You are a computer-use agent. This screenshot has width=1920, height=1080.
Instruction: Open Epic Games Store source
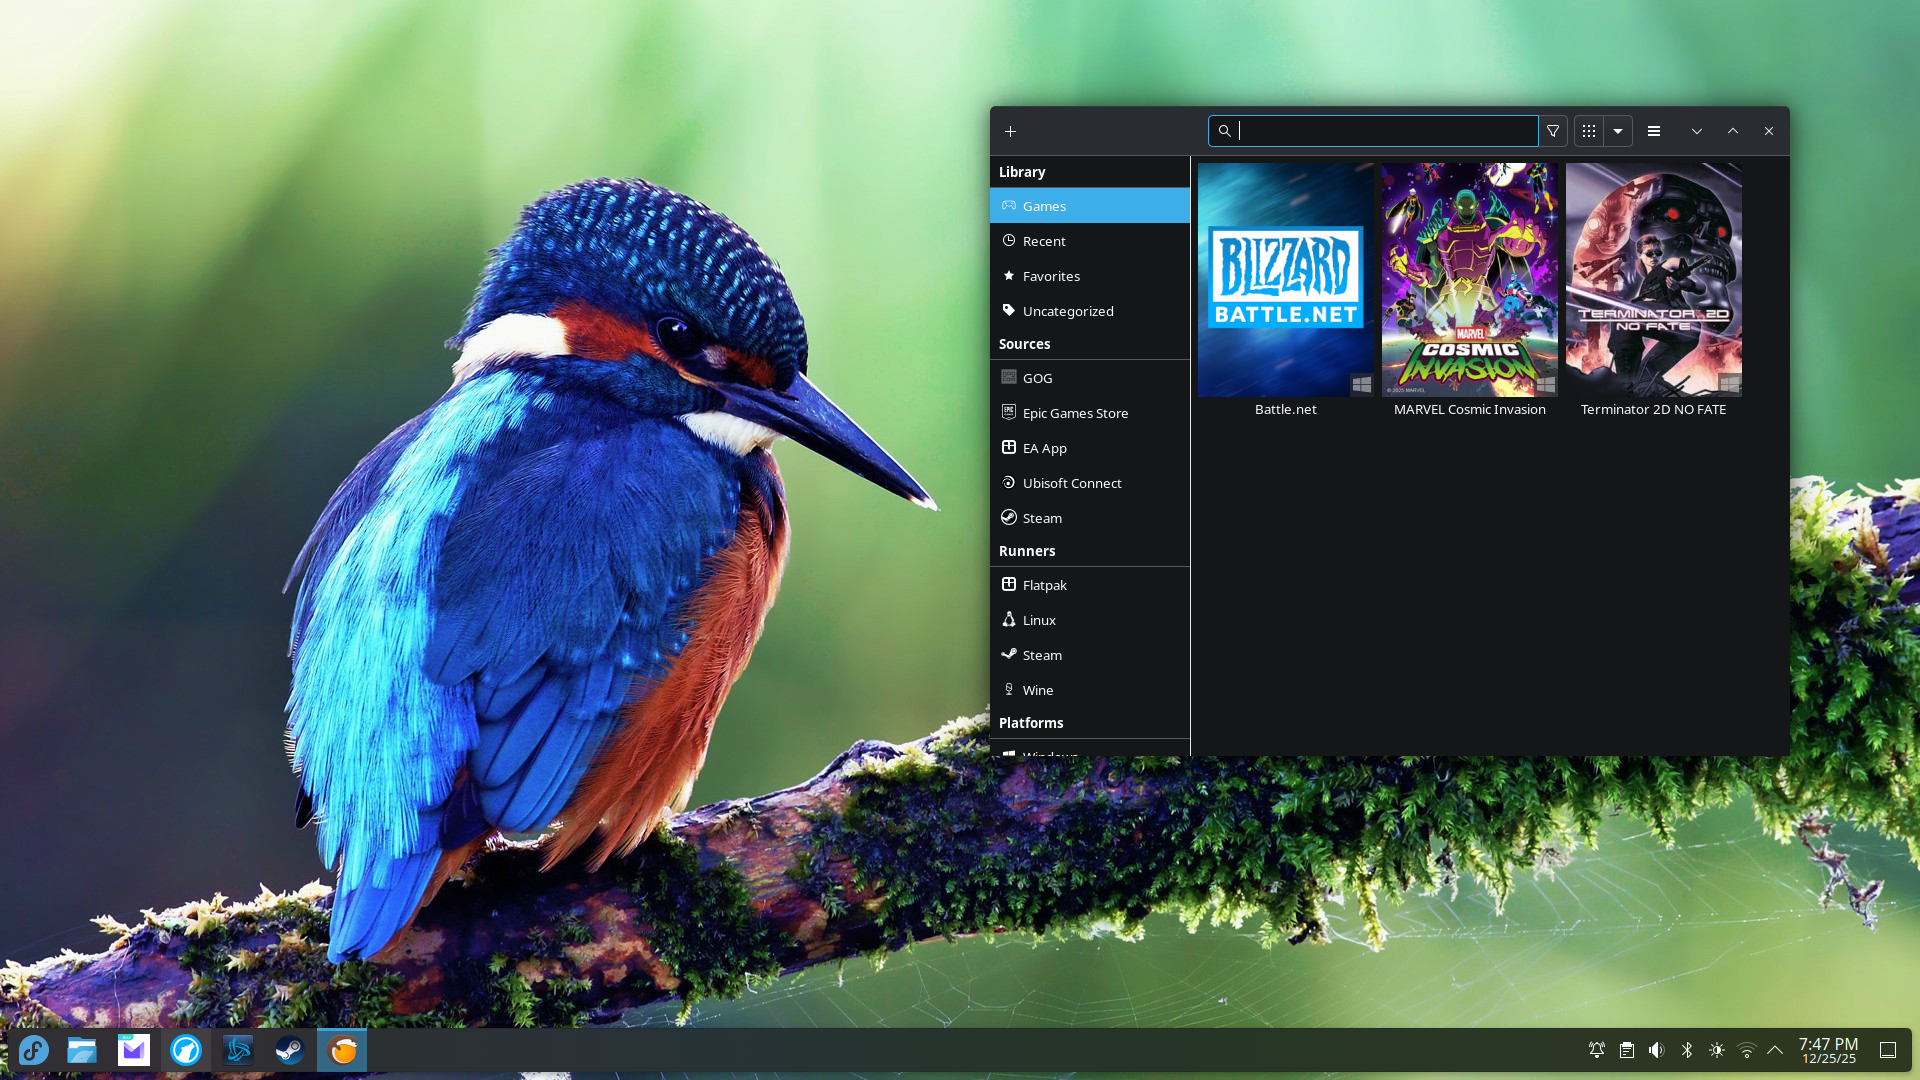[1075, 413]
